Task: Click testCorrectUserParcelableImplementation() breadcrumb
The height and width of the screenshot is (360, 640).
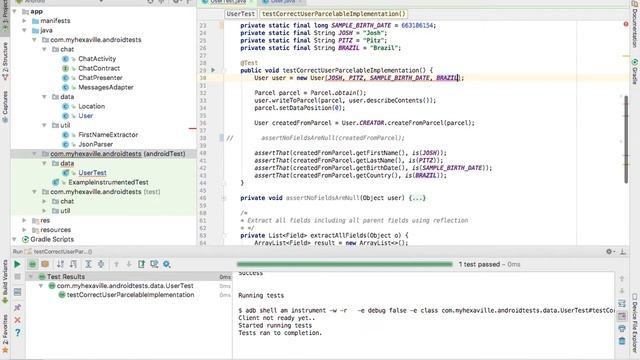Action: coord(333,14)
